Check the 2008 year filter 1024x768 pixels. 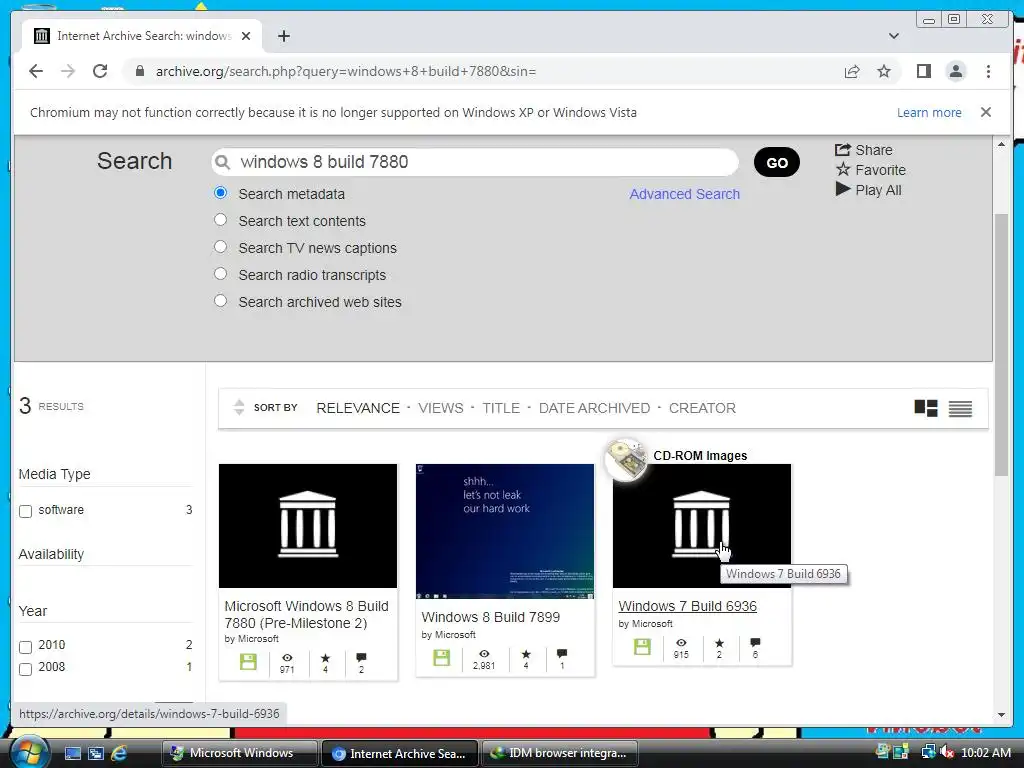[x=25, y=669]
